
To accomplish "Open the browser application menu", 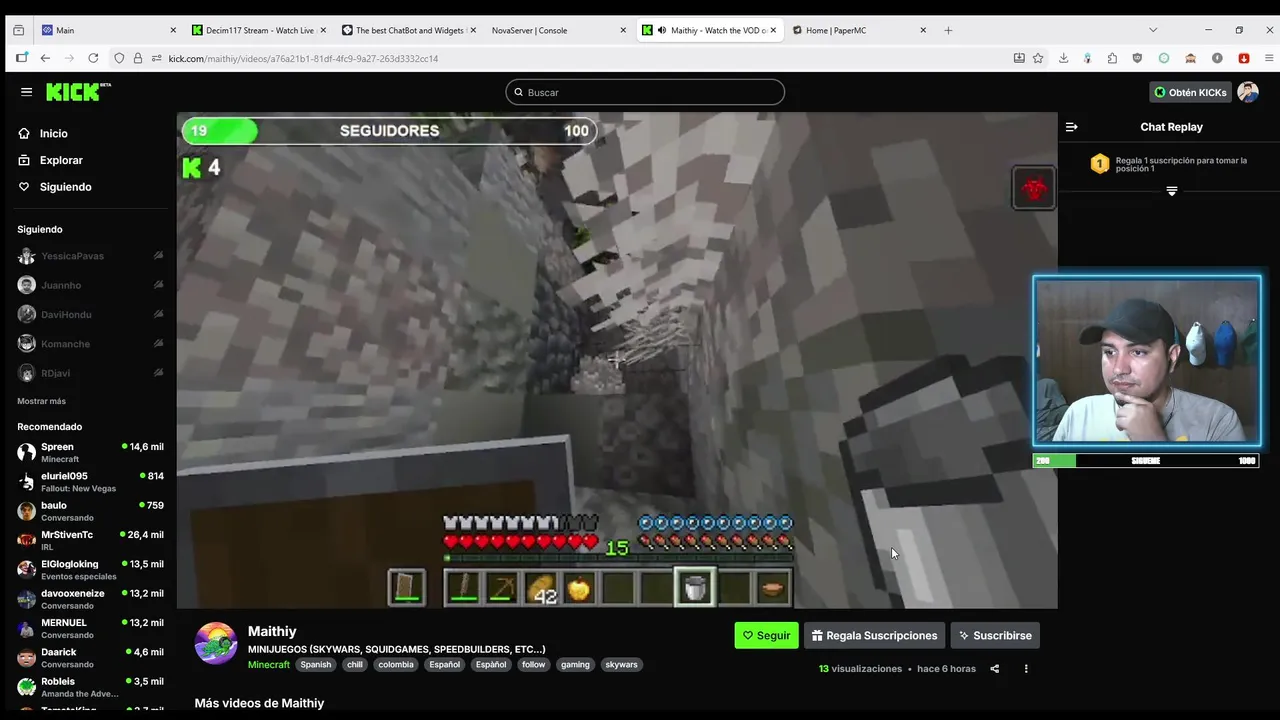I will coord(1267,58).
